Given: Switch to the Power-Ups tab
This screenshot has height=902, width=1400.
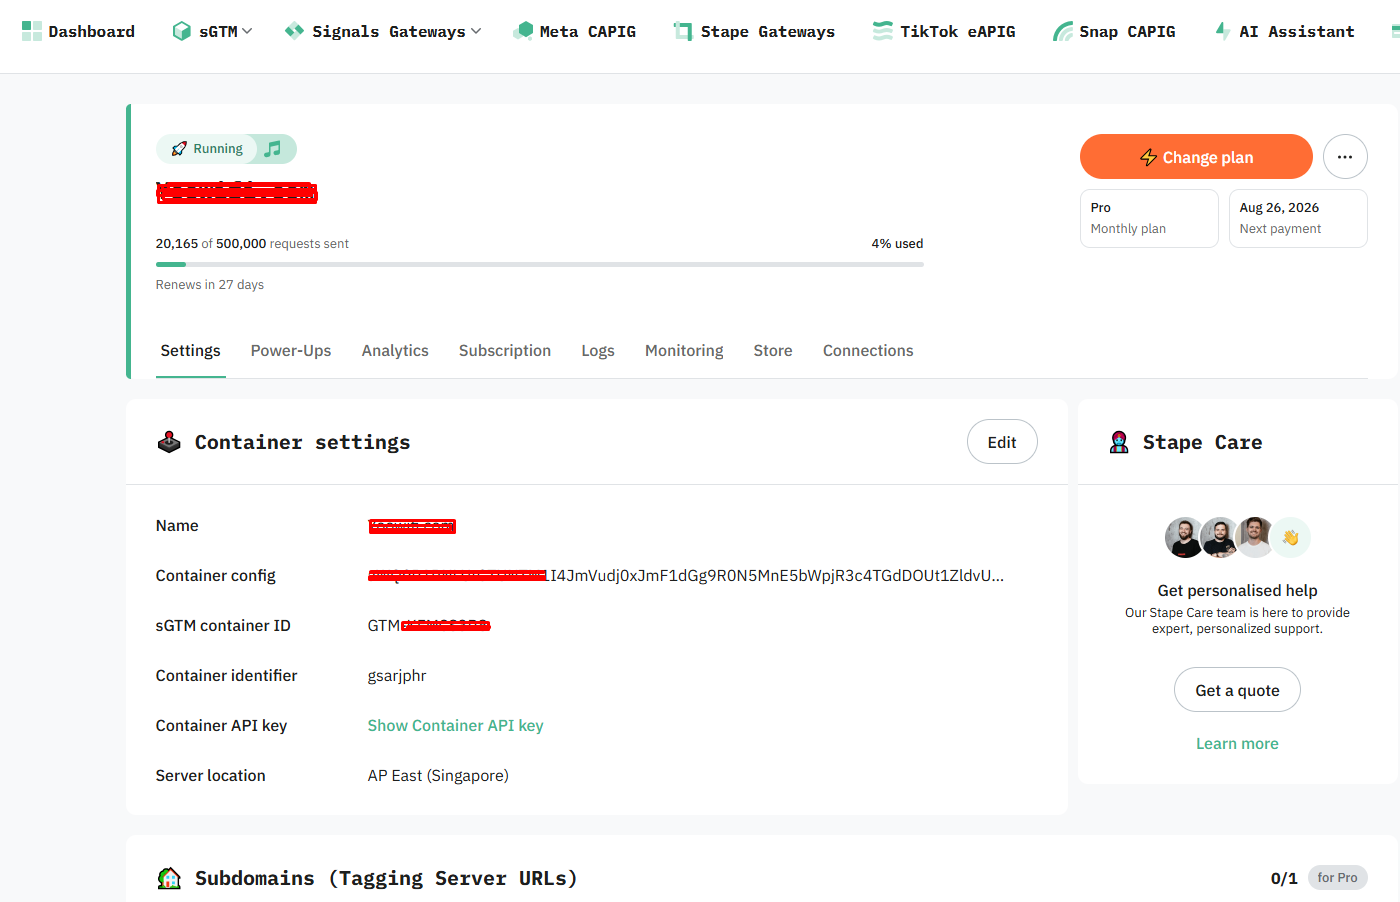Looking at the screenshot, I should pos(291,351).
